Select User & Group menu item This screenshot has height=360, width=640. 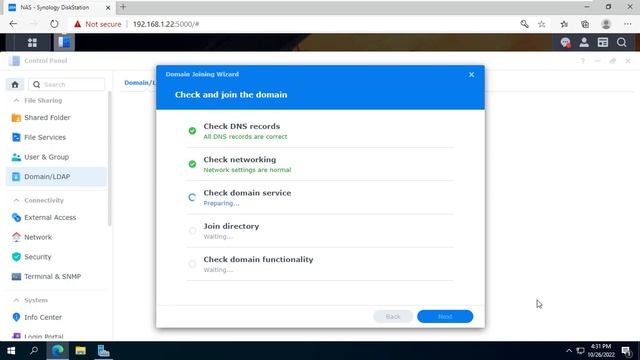coord(56,157)
